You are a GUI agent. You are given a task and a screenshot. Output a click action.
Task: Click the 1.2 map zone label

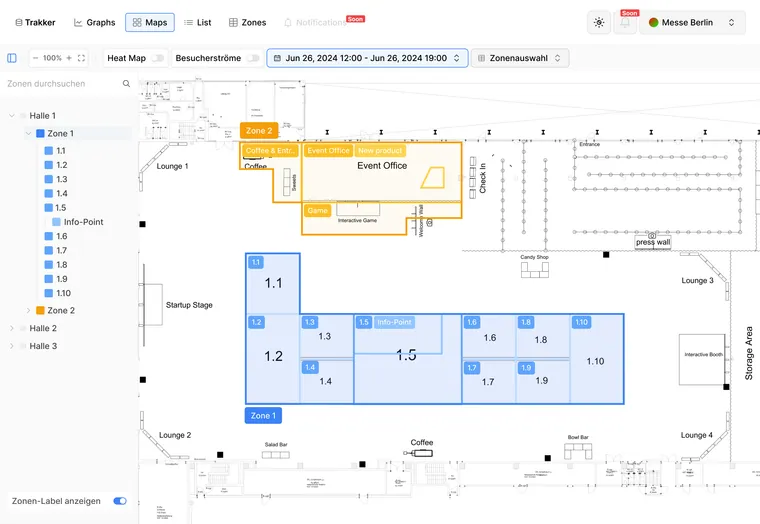pos(256,322)
